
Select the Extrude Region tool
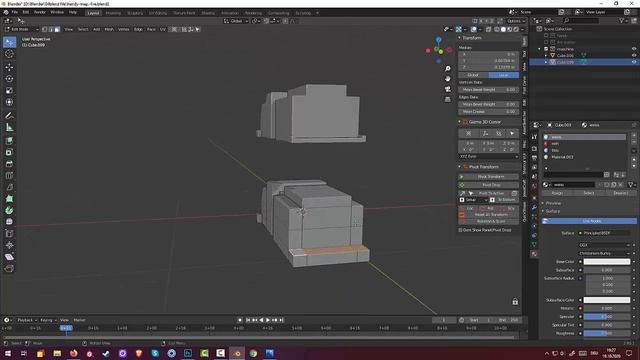click(9, 141)
